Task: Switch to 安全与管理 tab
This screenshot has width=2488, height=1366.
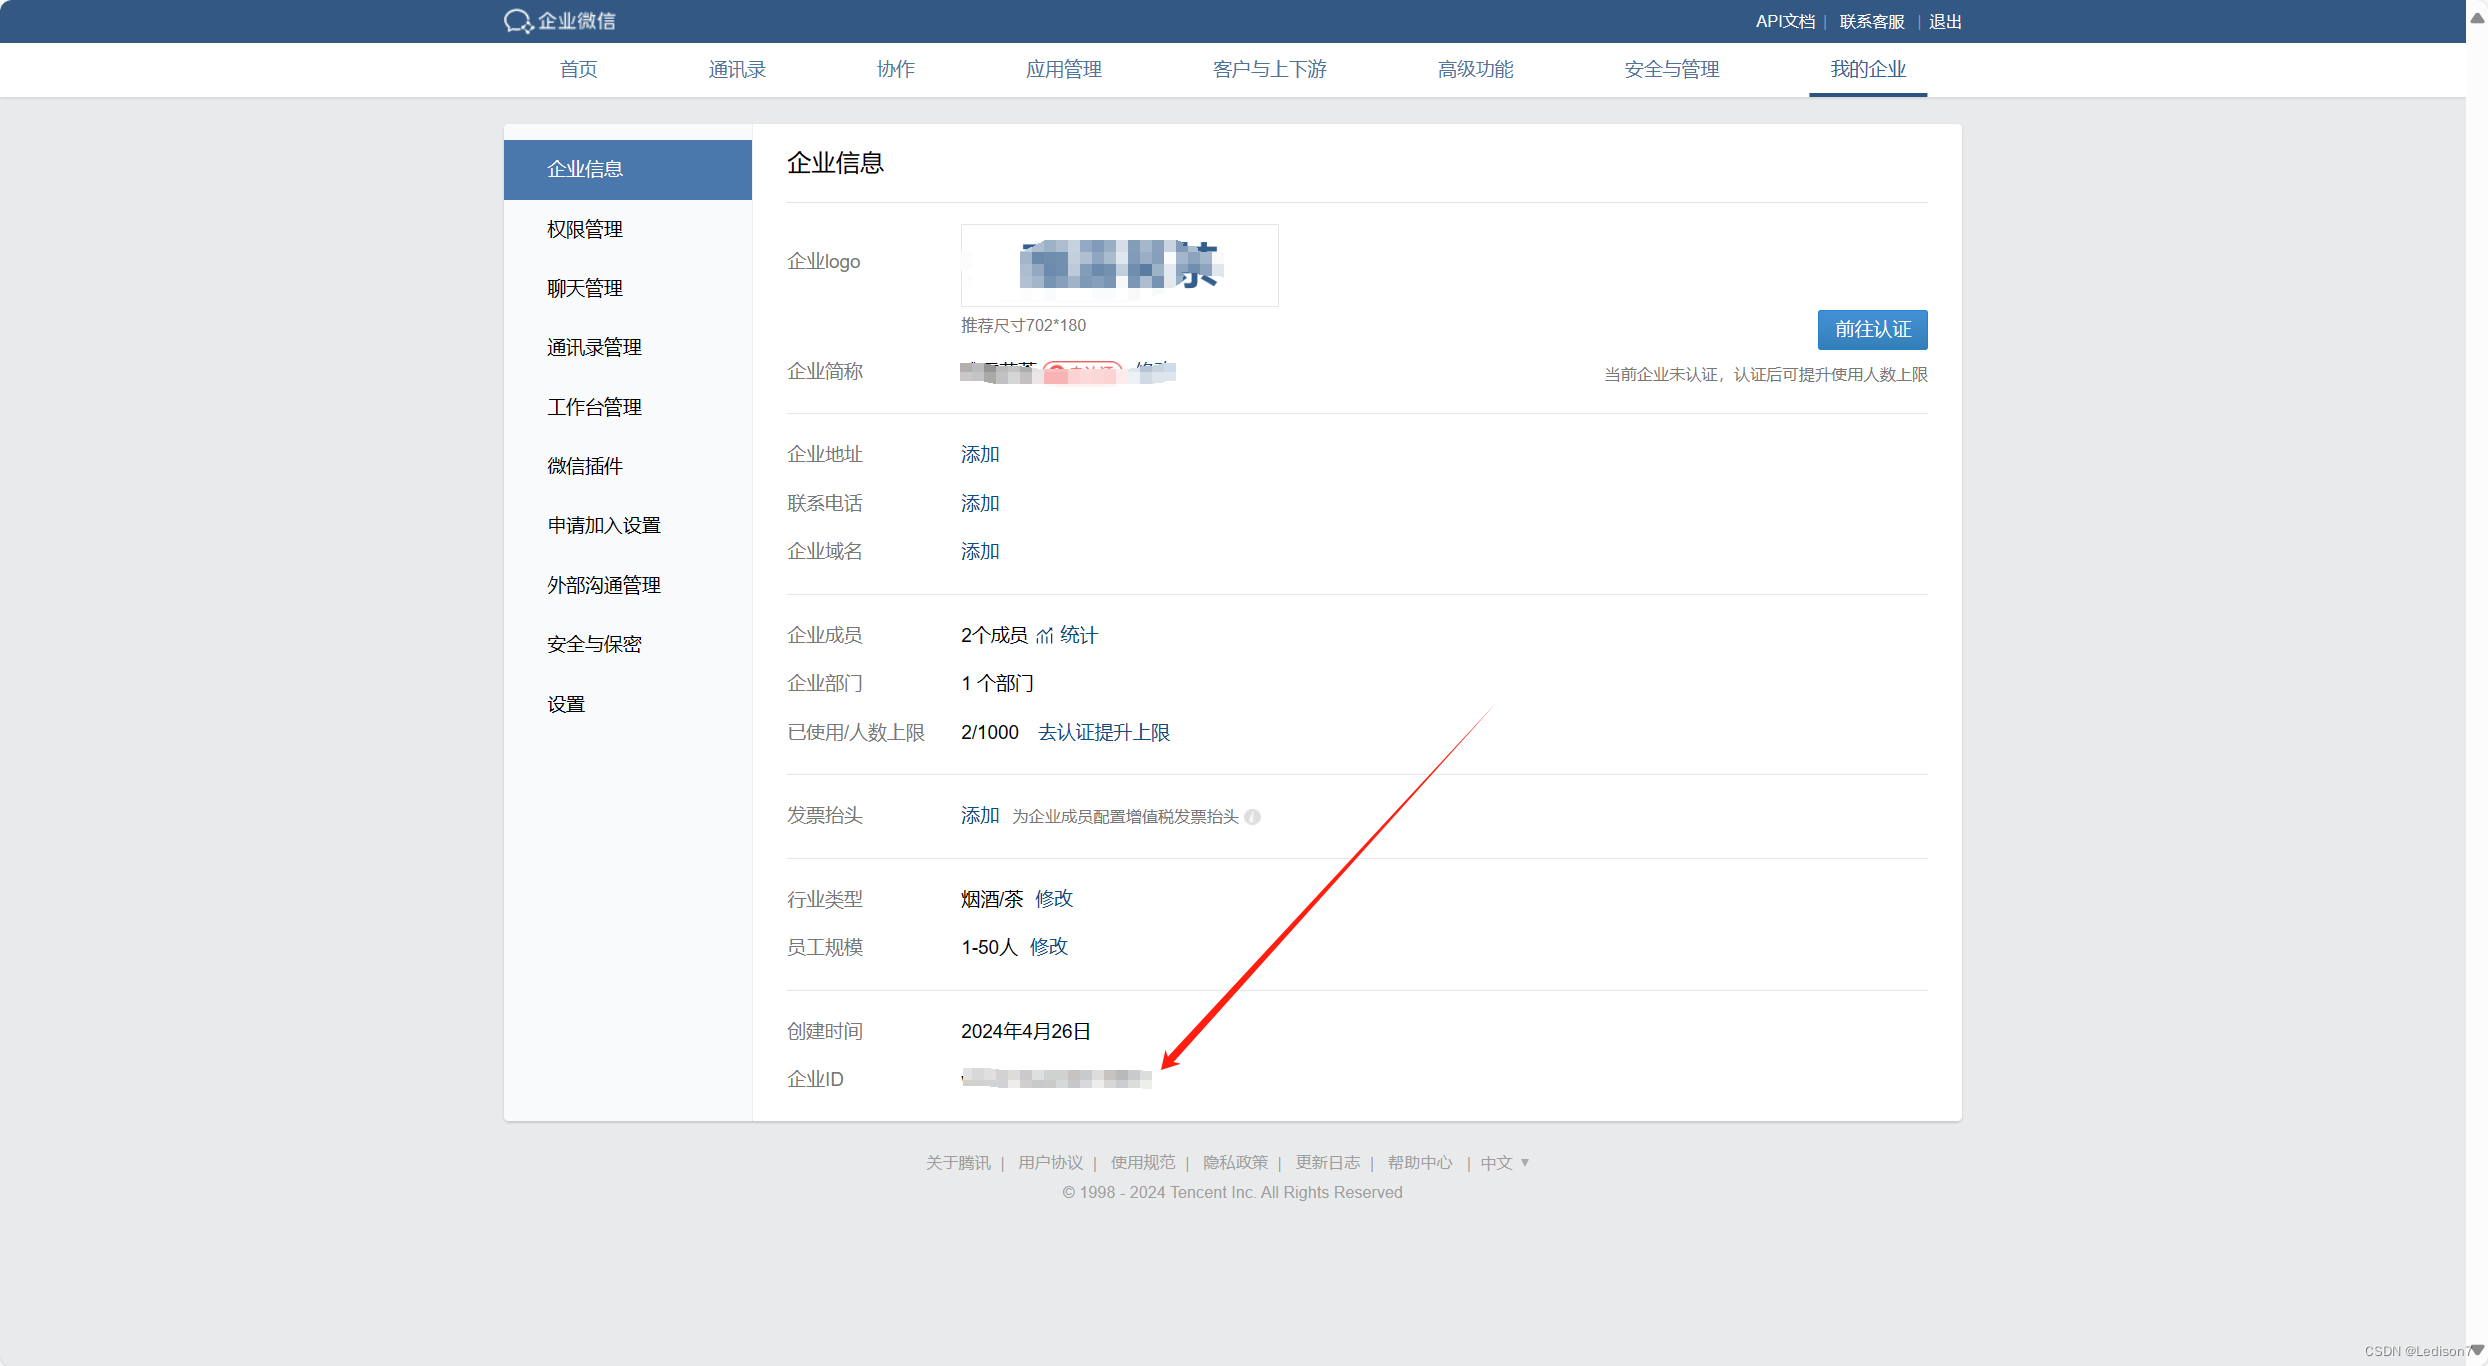Action: click(x=1672, y=69)
